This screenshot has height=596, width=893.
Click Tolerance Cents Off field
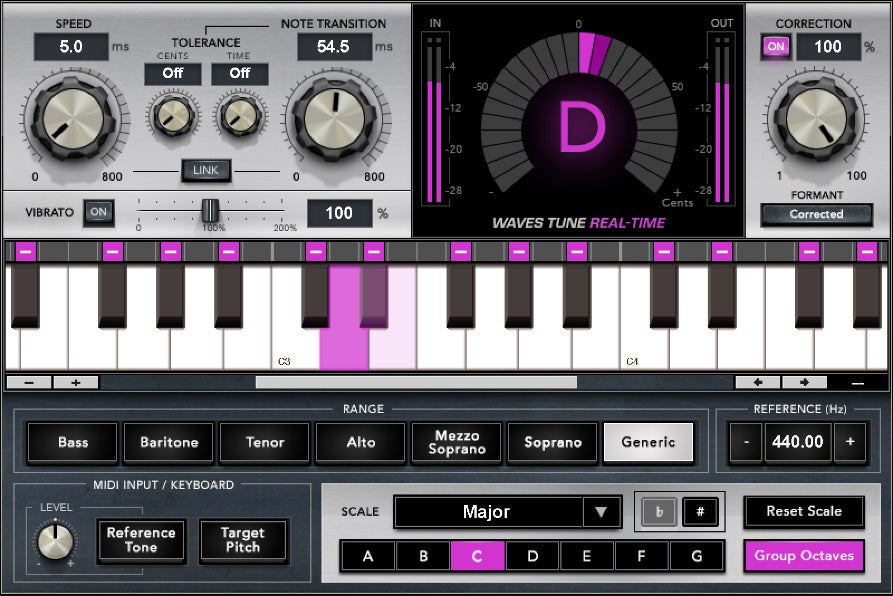pos(173,73)
